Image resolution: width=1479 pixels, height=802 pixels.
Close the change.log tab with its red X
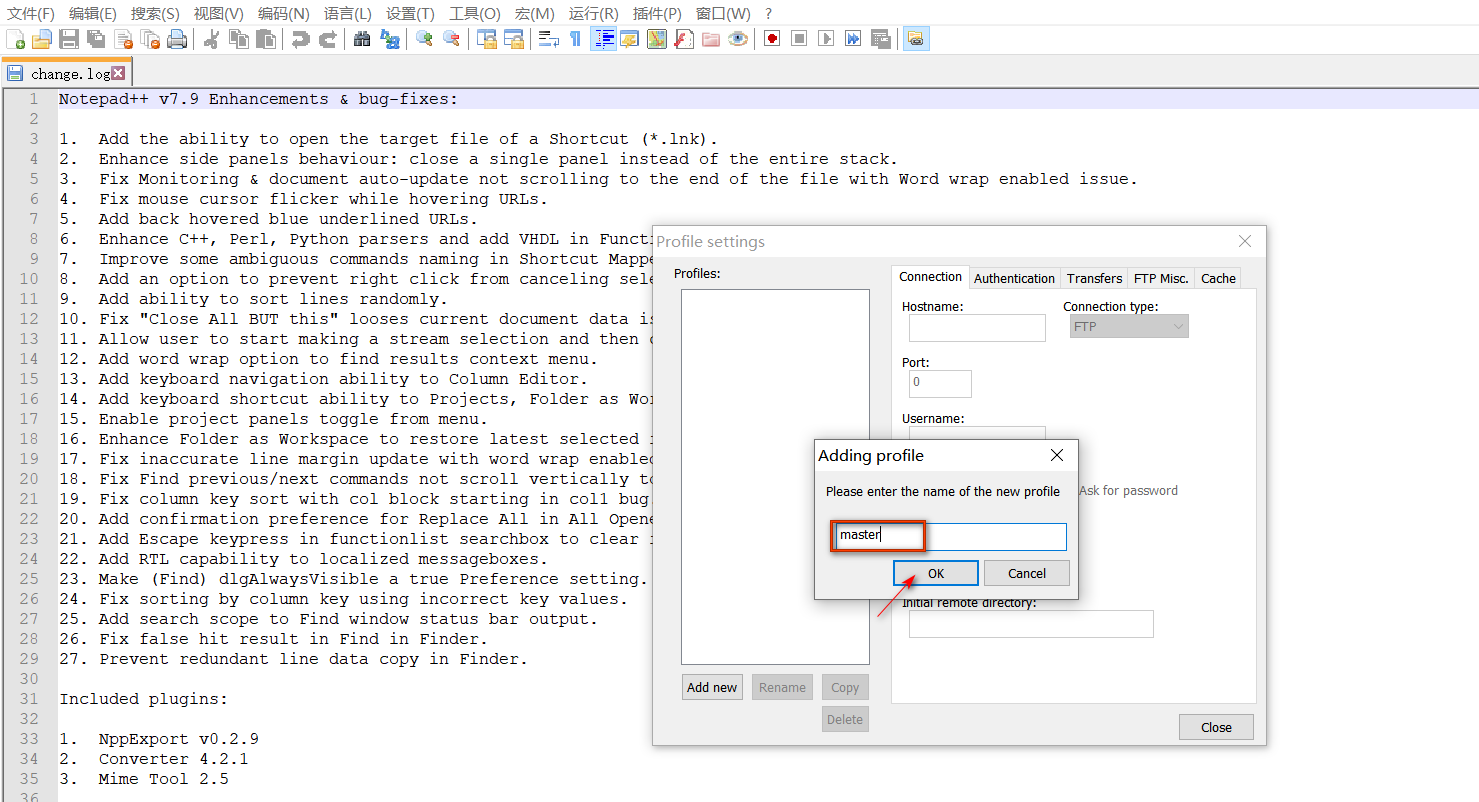(118, 73)
